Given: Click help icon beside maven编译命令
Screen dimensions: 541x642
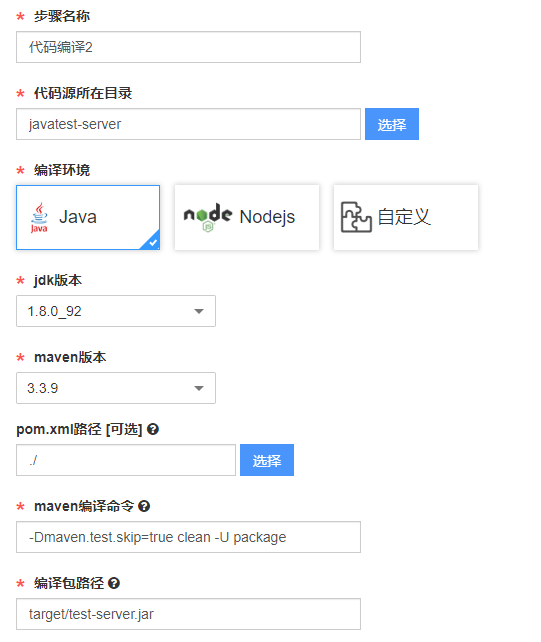Looking at the screenshot, I should (144, 506).
